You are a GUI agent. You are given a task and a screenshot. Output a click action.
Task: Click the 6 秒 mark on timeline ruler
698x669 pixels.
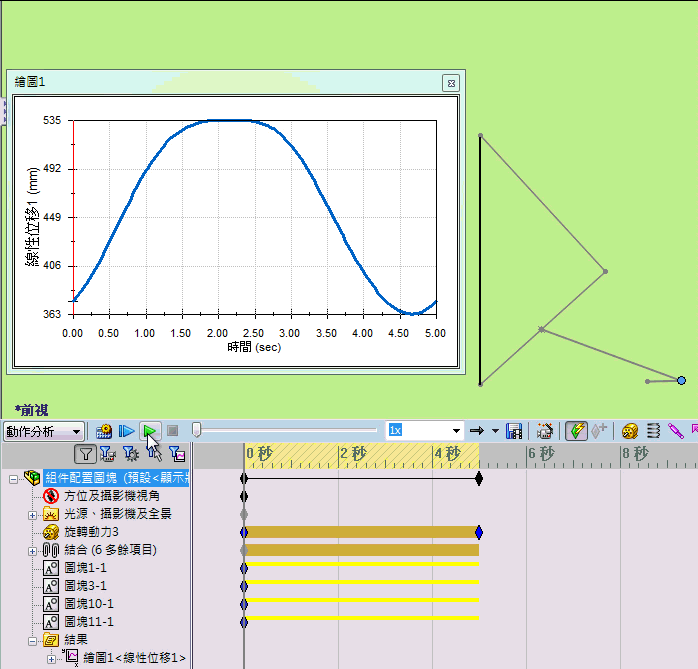pos(541,454)
